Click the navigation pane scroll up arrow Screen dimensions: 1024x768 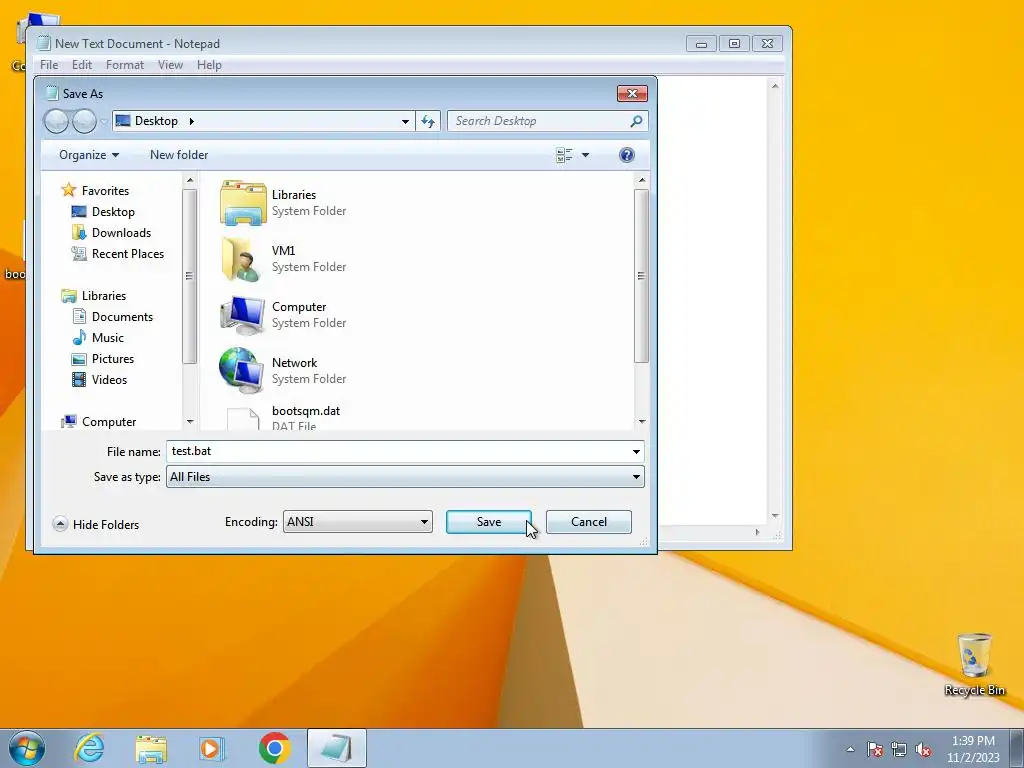(x=190, y=180)
